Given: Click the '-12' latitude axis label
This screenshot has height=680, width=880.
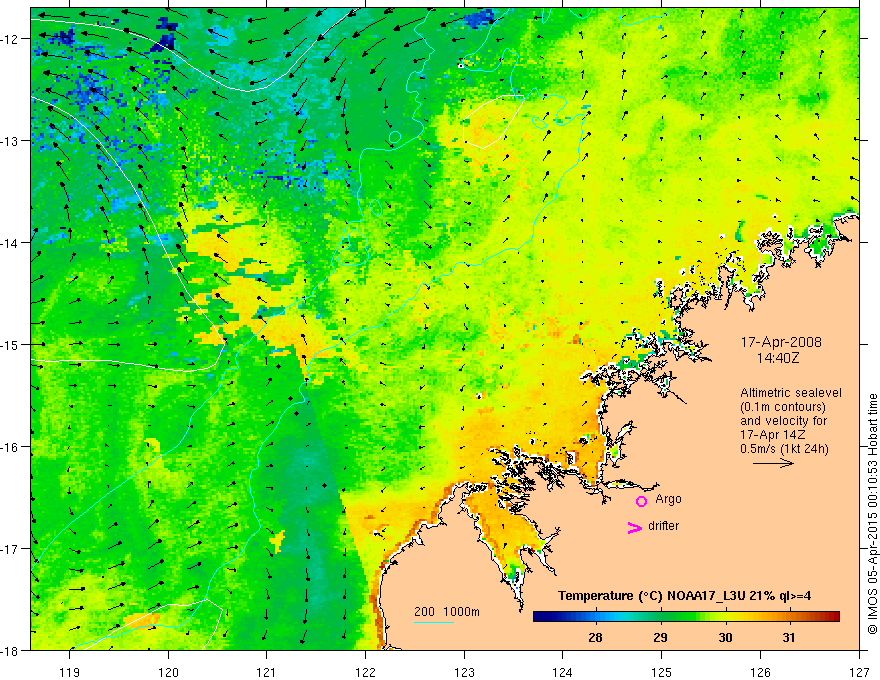Looking at the screenshot, I should [x=10, y=39].
